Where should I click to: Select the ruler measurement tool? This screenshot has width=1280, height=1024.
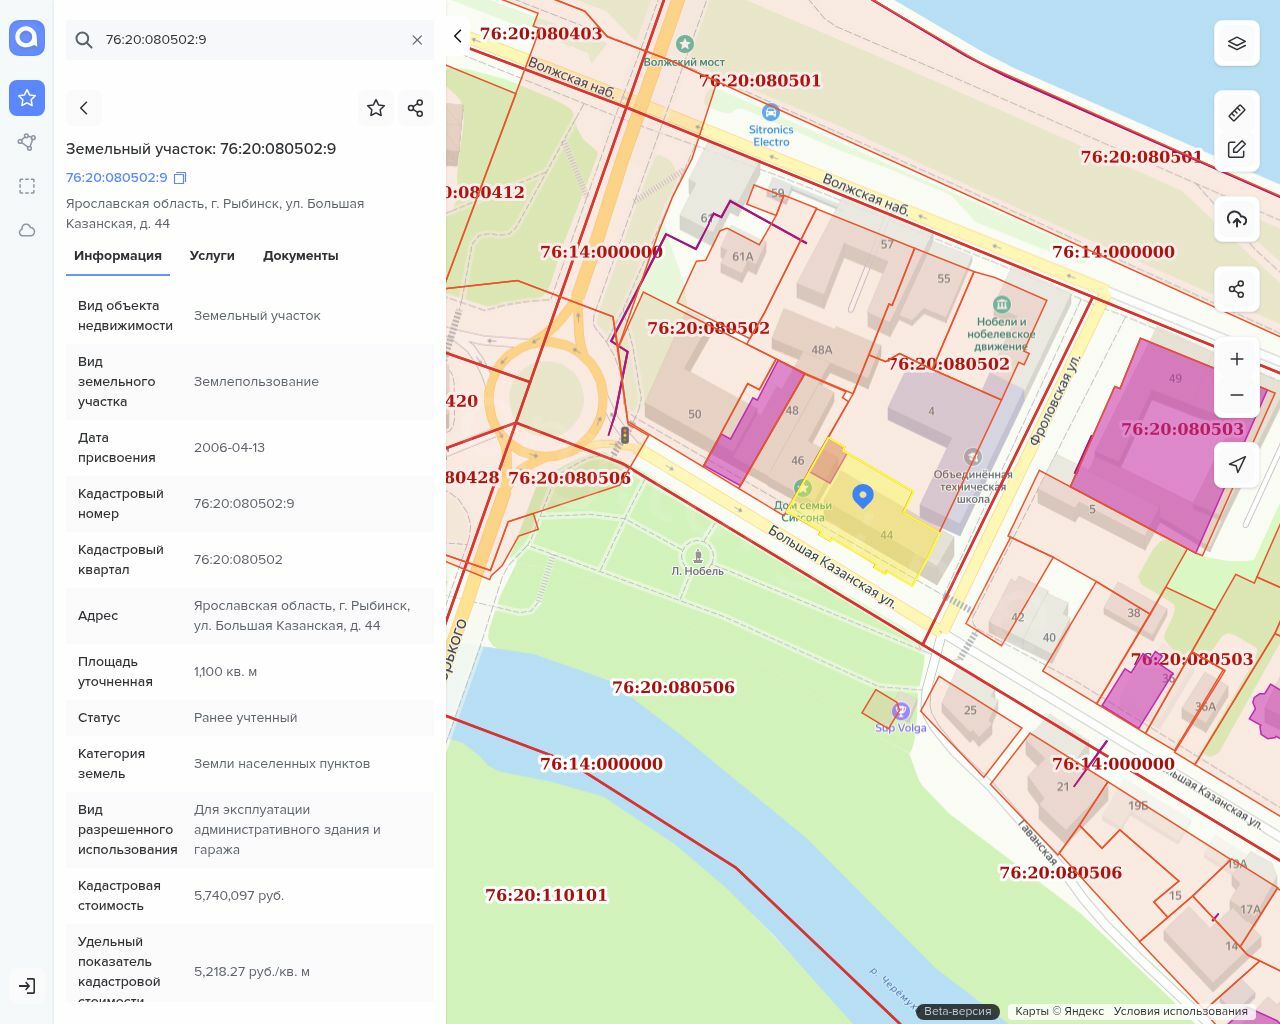[x=1237, y=113]
